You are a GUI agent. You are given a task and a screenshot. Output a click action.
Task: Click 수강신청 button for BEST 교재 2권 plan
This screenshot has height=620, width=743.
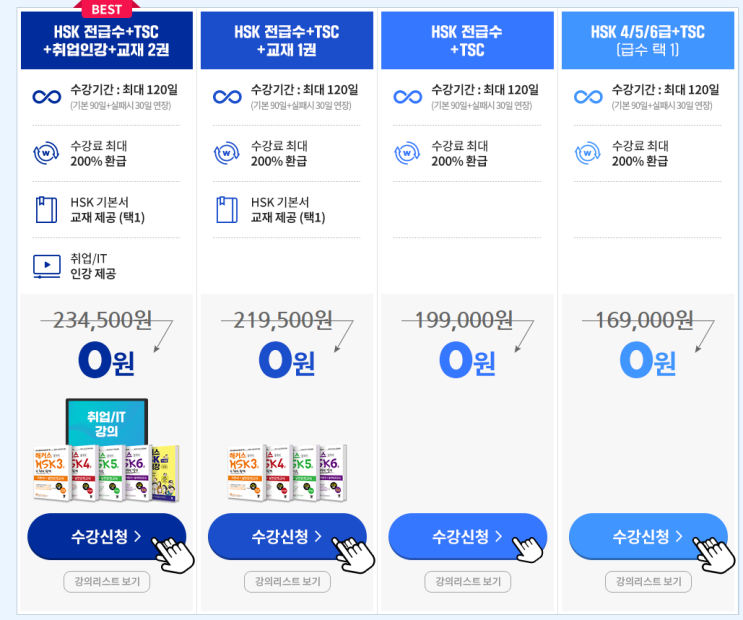click(x=106, y=537)
